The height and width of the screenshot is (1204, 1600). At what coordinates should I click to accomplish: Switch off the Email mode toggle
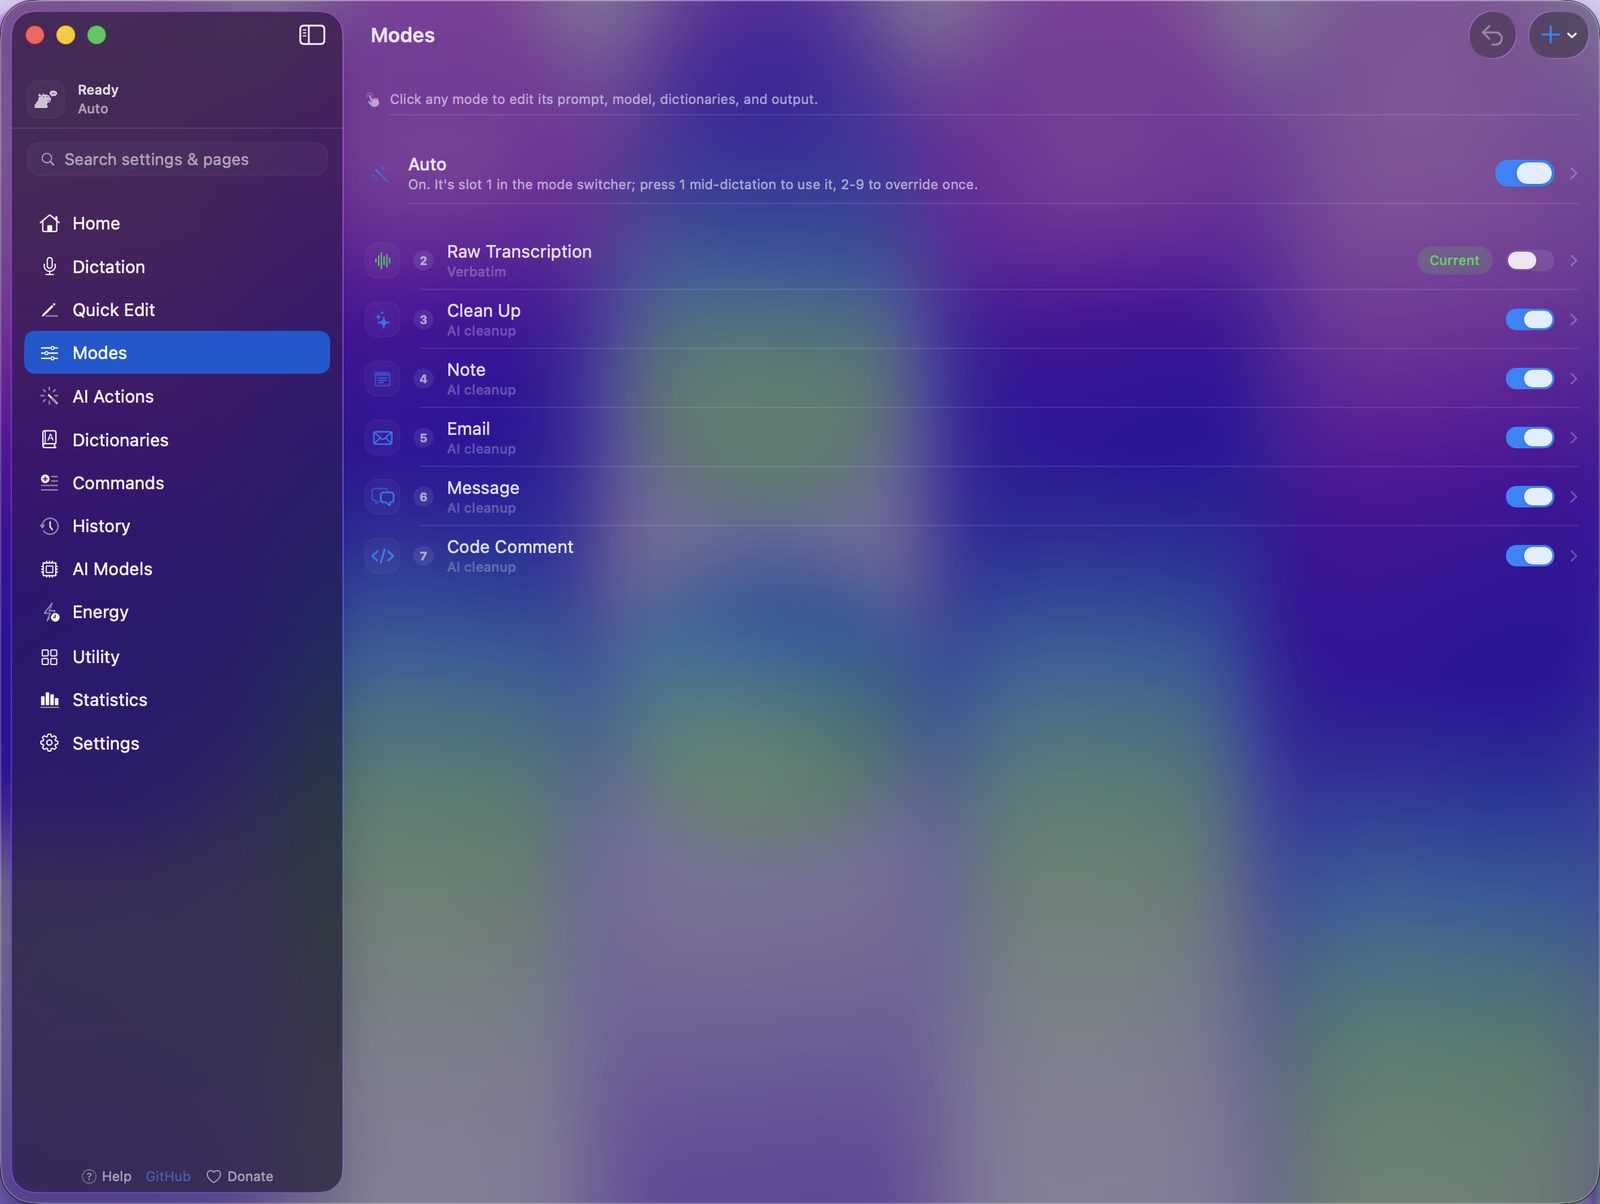pos(1530,438)
